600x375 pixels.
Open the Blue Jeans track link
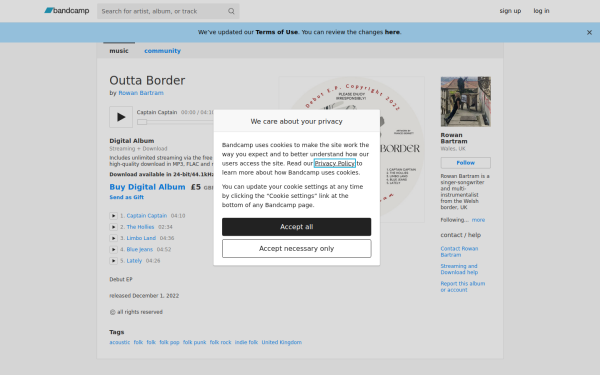(x=140, y=249)
